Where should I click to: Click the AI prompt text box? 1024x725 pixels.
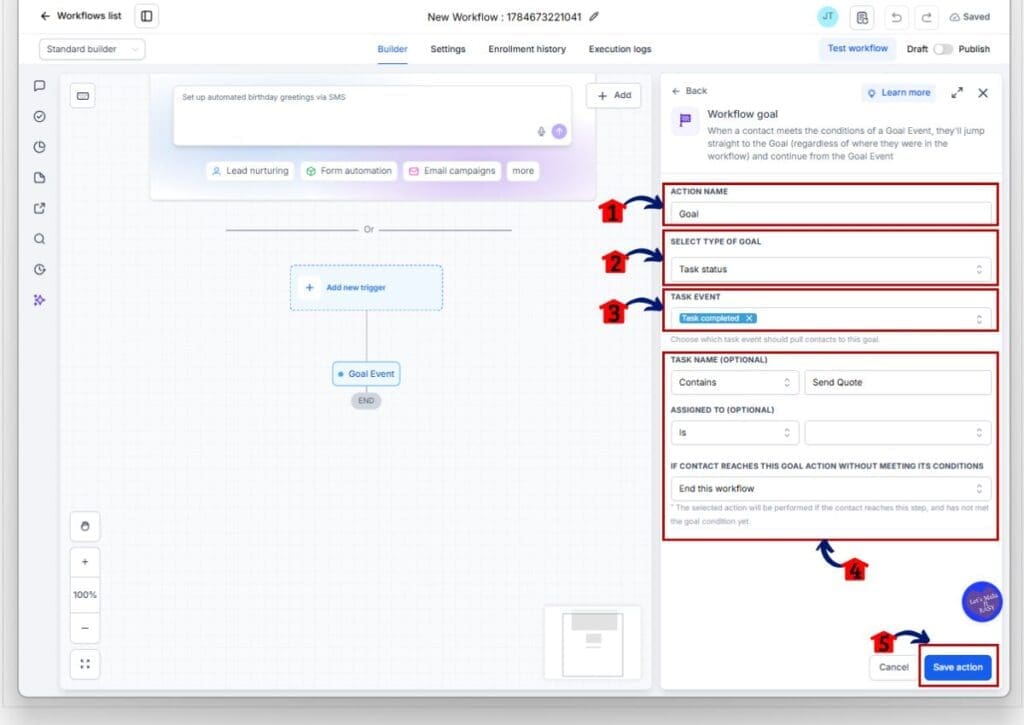tap(372, 116)
